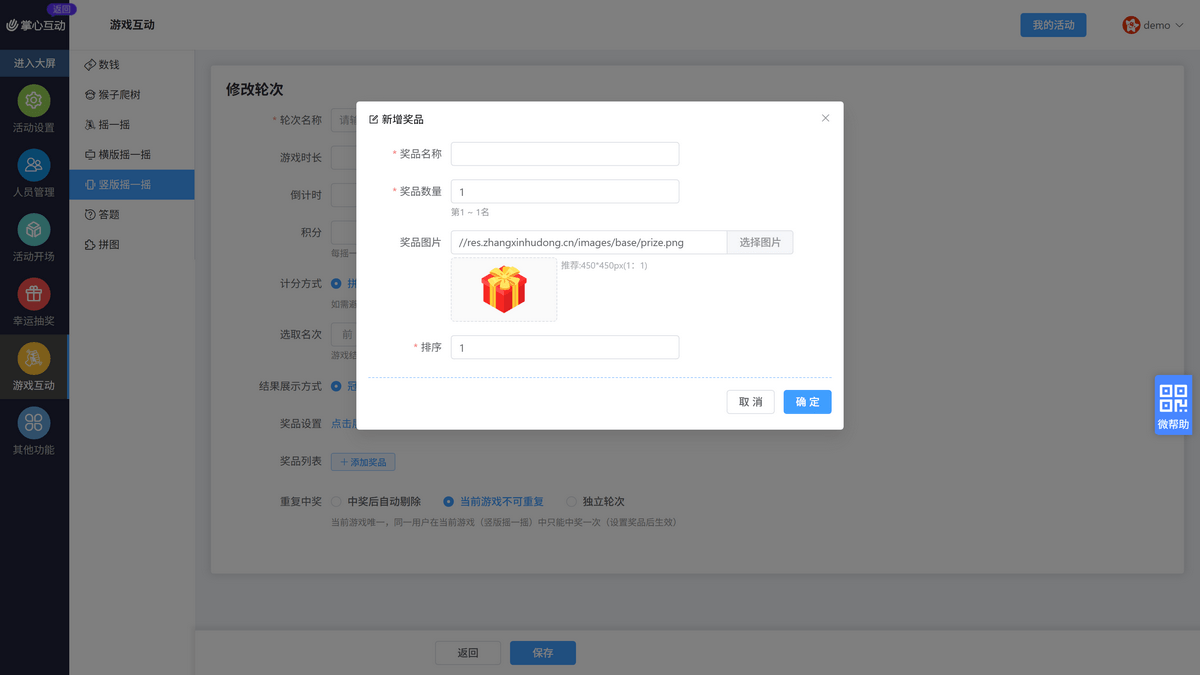Click the 猴子爬树 game icon
Viewport: 1200px width, 675px height.
[x=90, y=95]
